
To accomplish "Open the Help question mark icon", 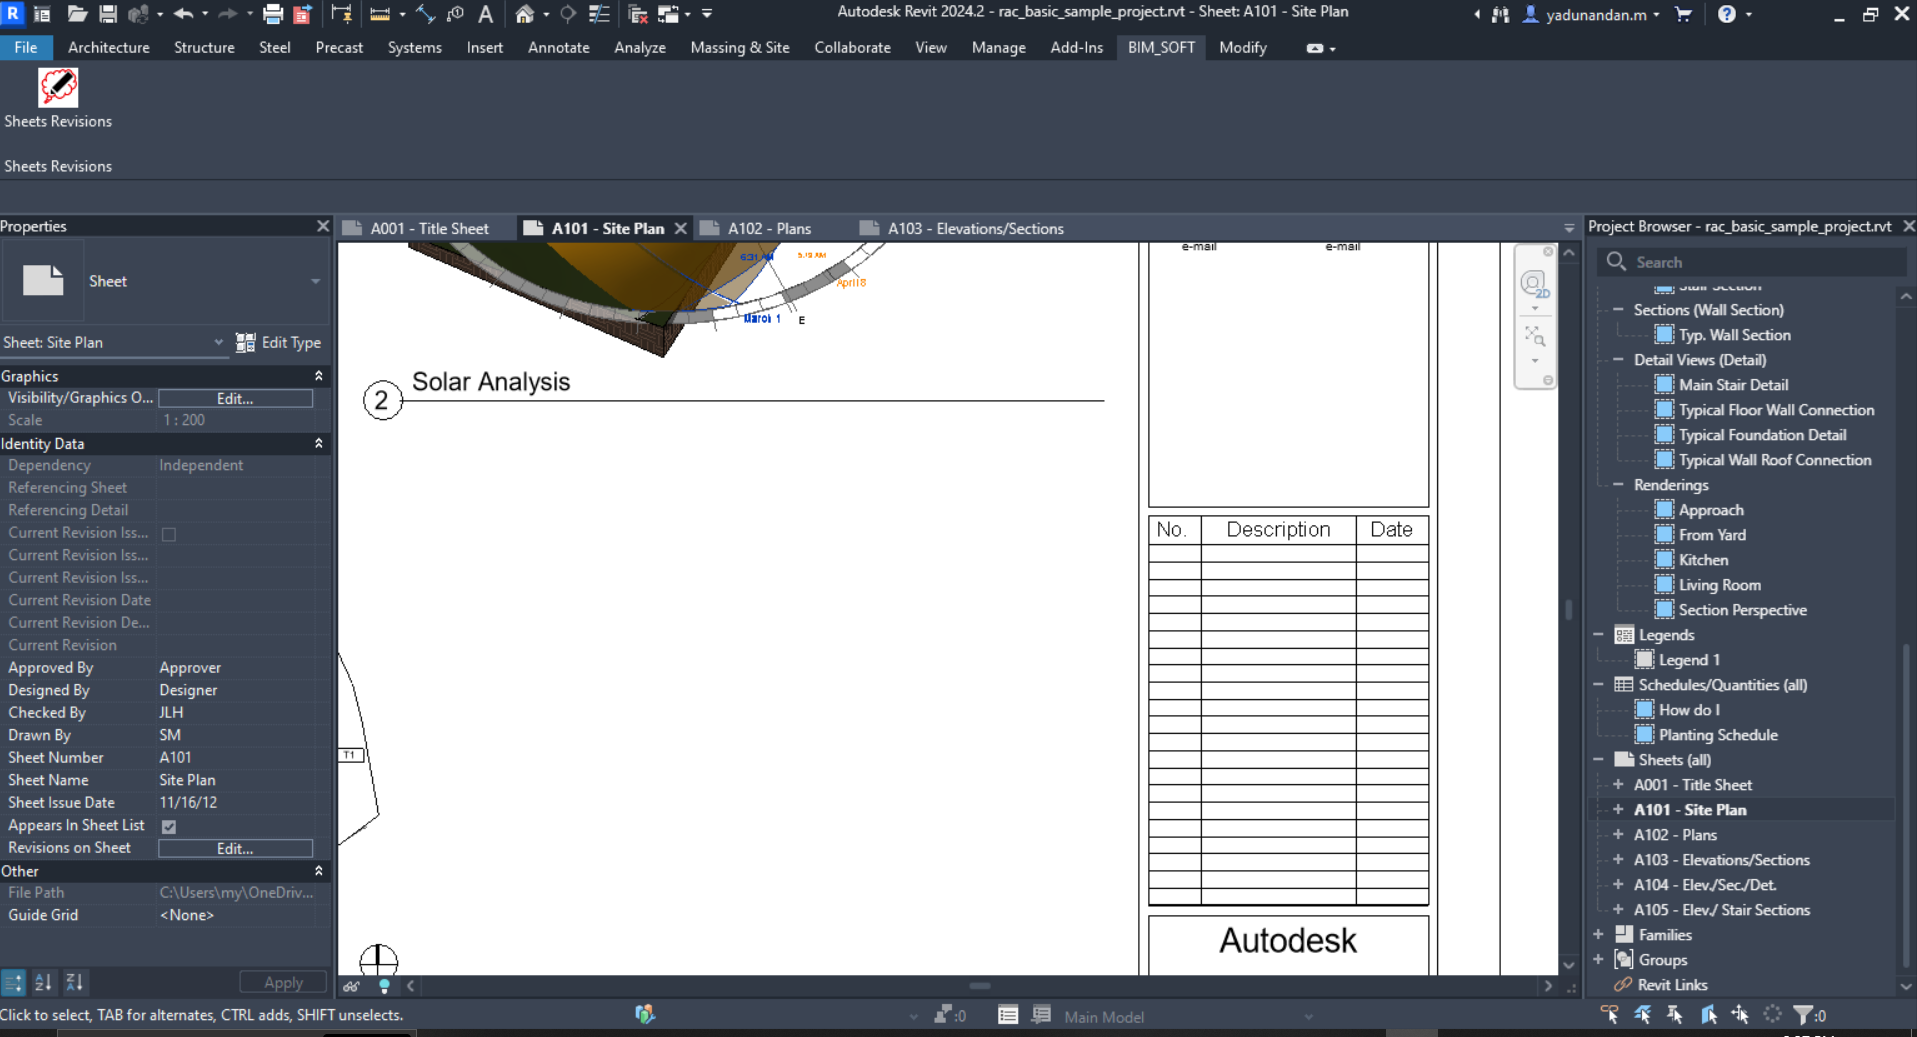I will tap(1727, 14).
